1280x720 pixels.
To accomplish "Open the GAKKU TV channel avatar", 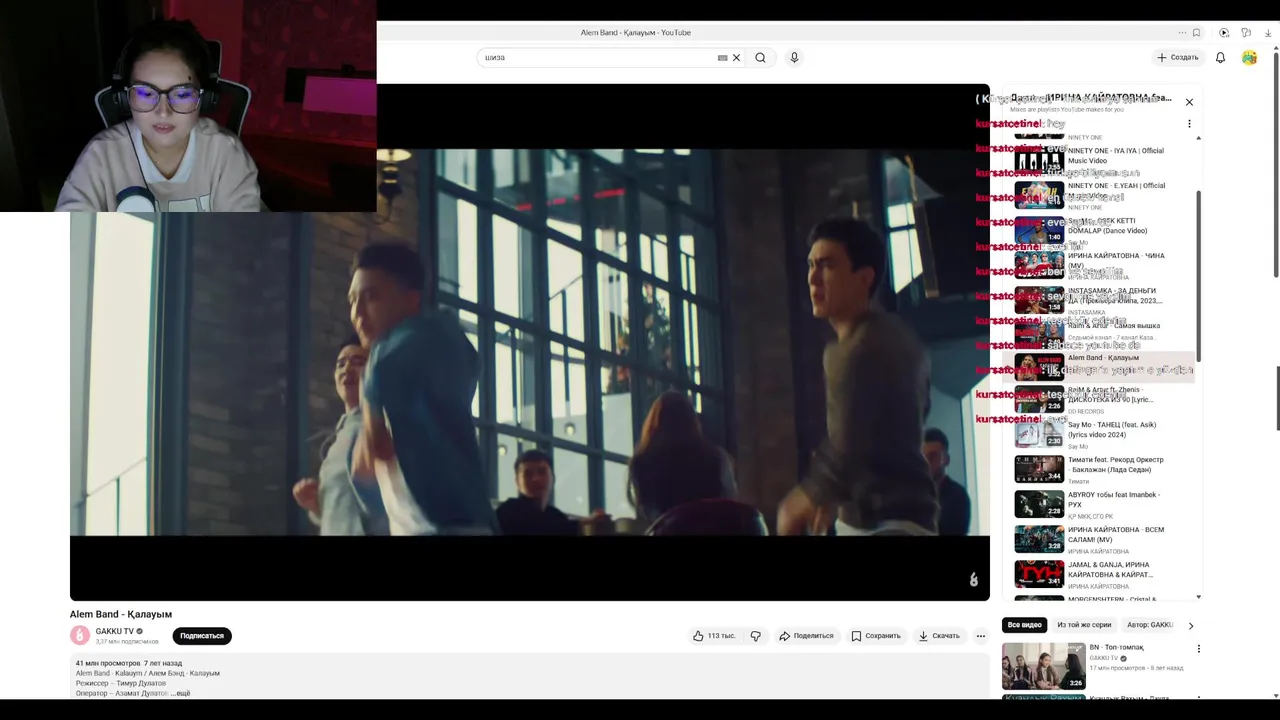I will click(x=80, y=636).
